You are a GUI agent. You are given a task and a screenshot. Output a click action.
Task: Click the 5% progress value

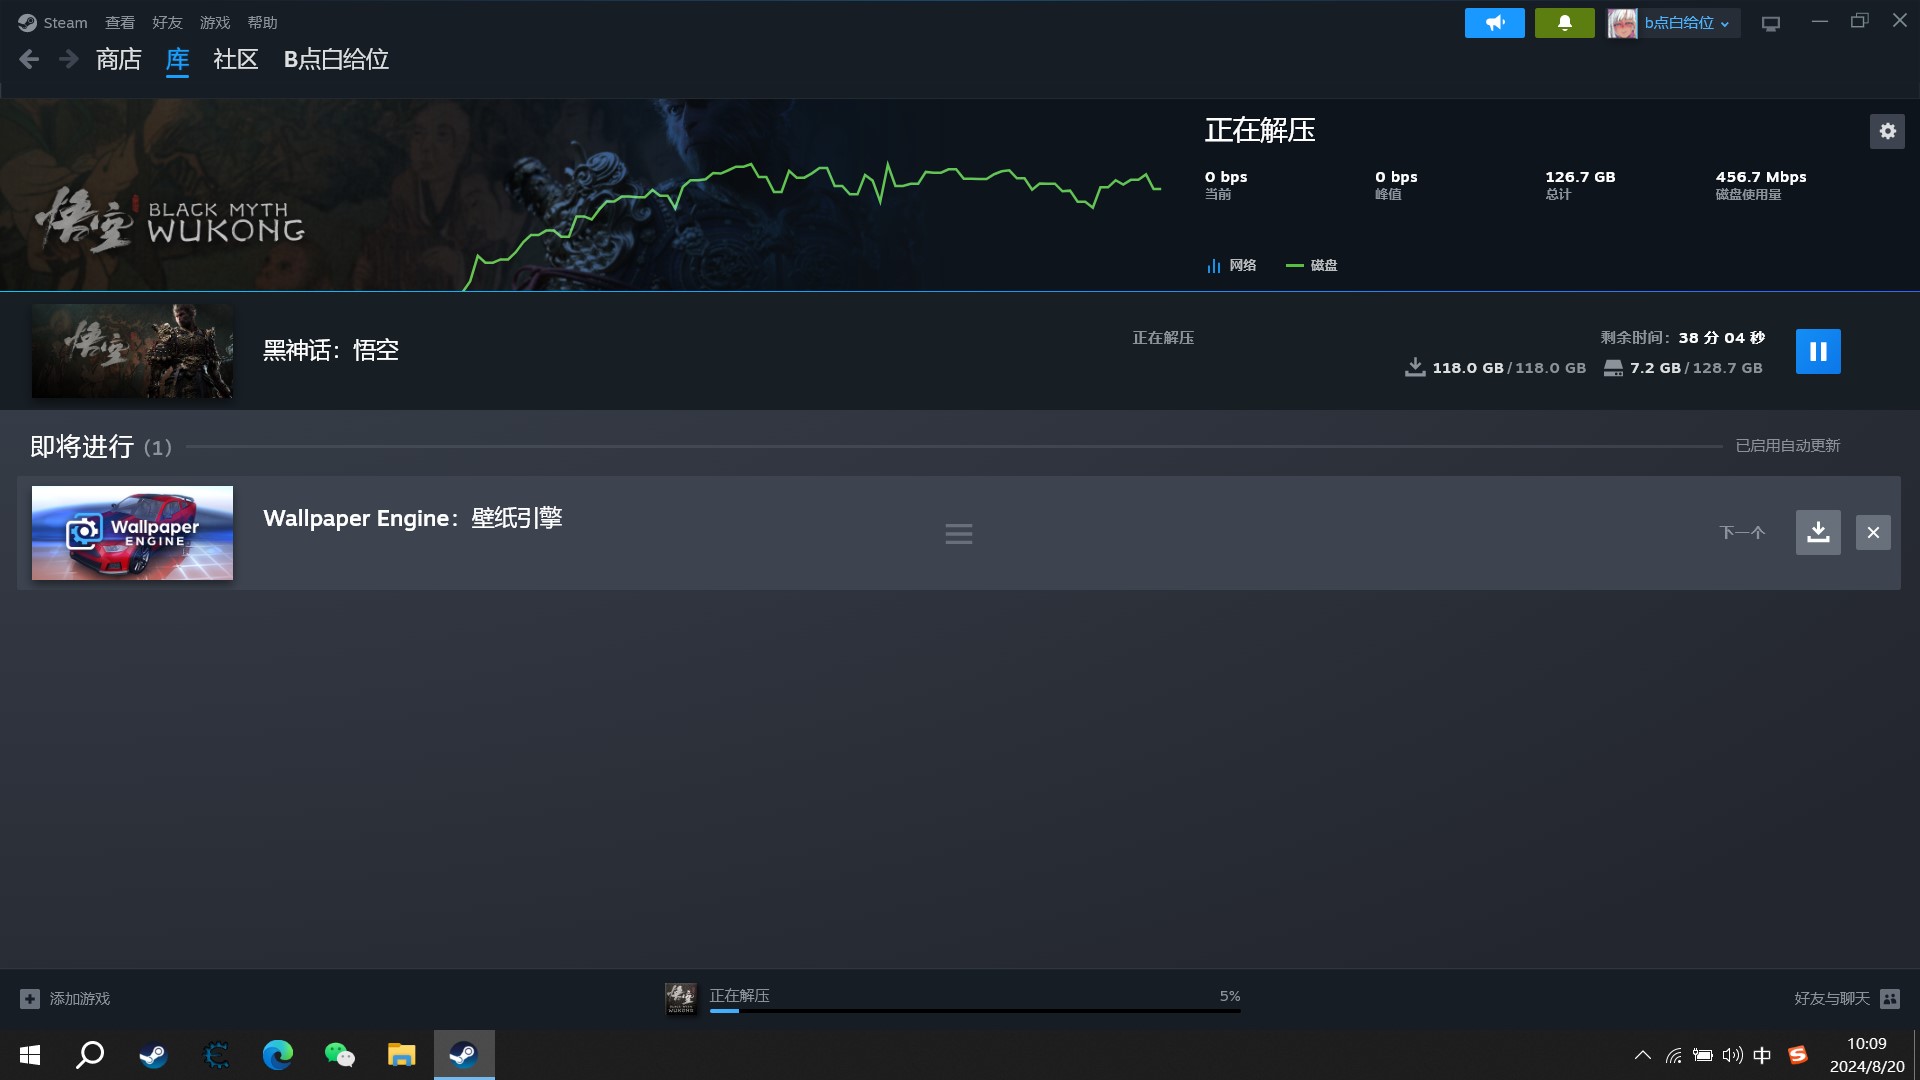click(x=1230, y=996)
